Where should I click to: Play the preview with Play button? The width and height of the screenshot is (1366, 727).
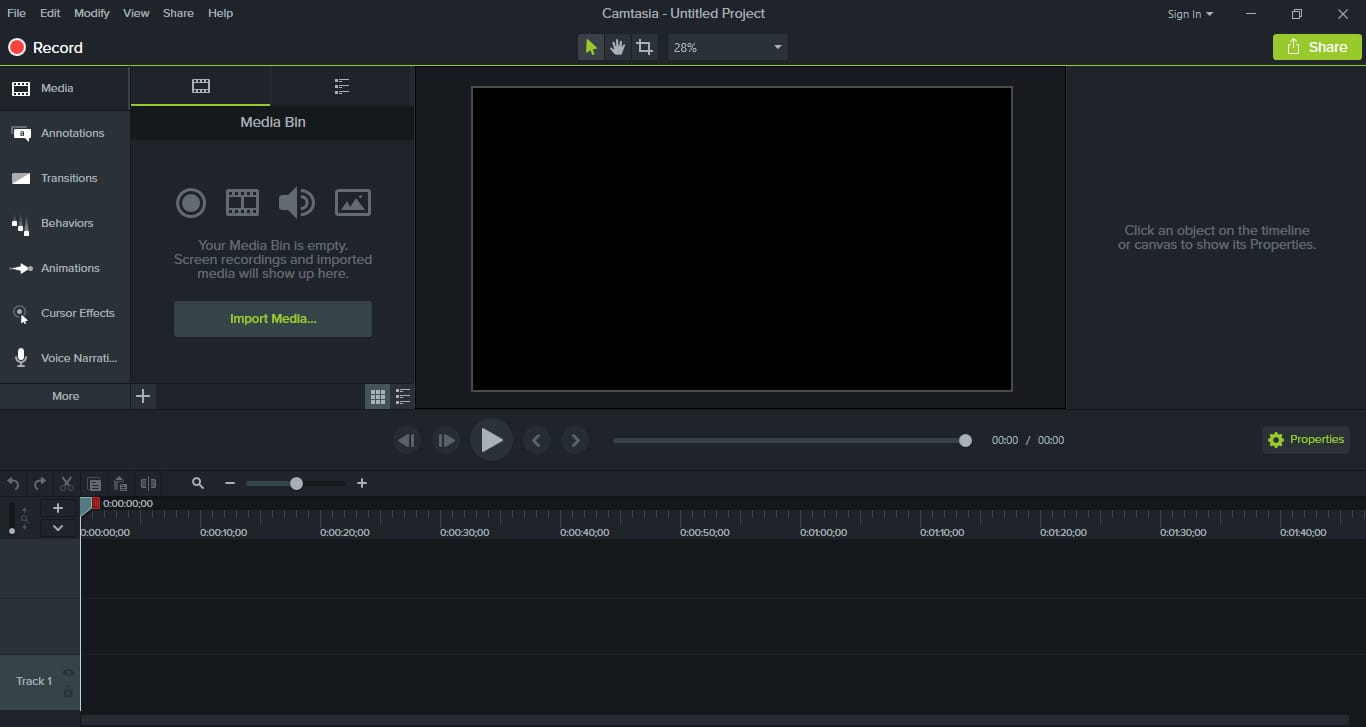(x=491, y=440)
